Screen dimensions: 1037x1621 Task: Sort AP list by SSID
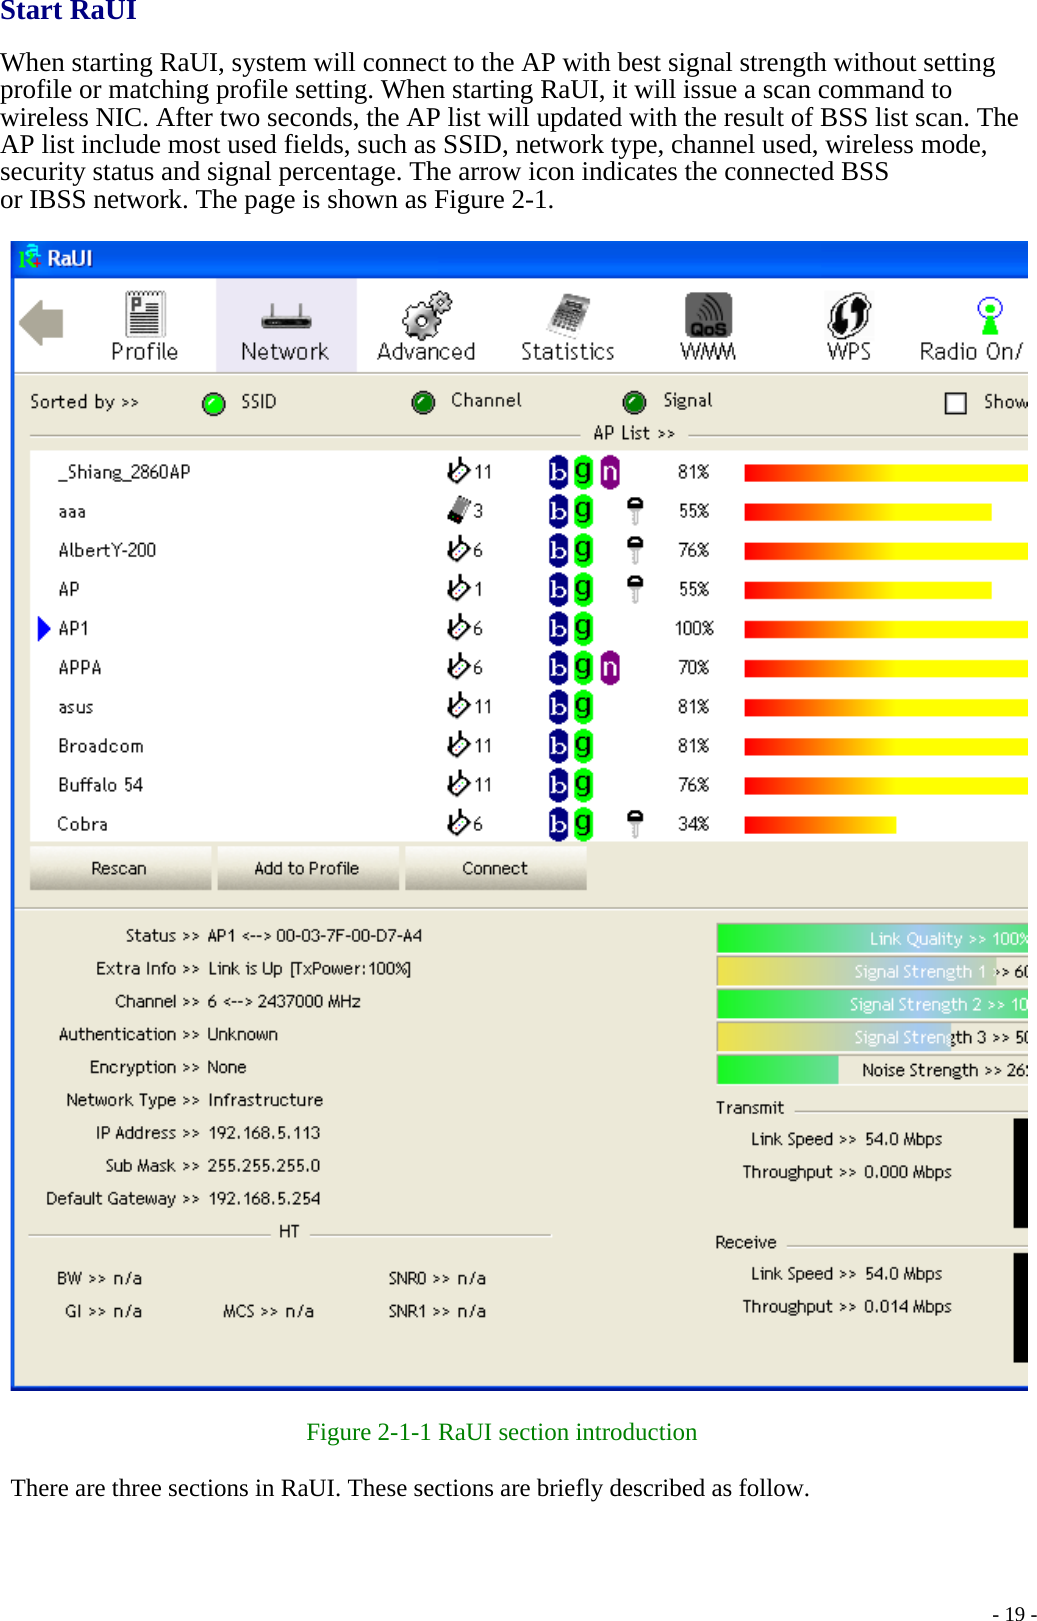[x=214, y=403]
